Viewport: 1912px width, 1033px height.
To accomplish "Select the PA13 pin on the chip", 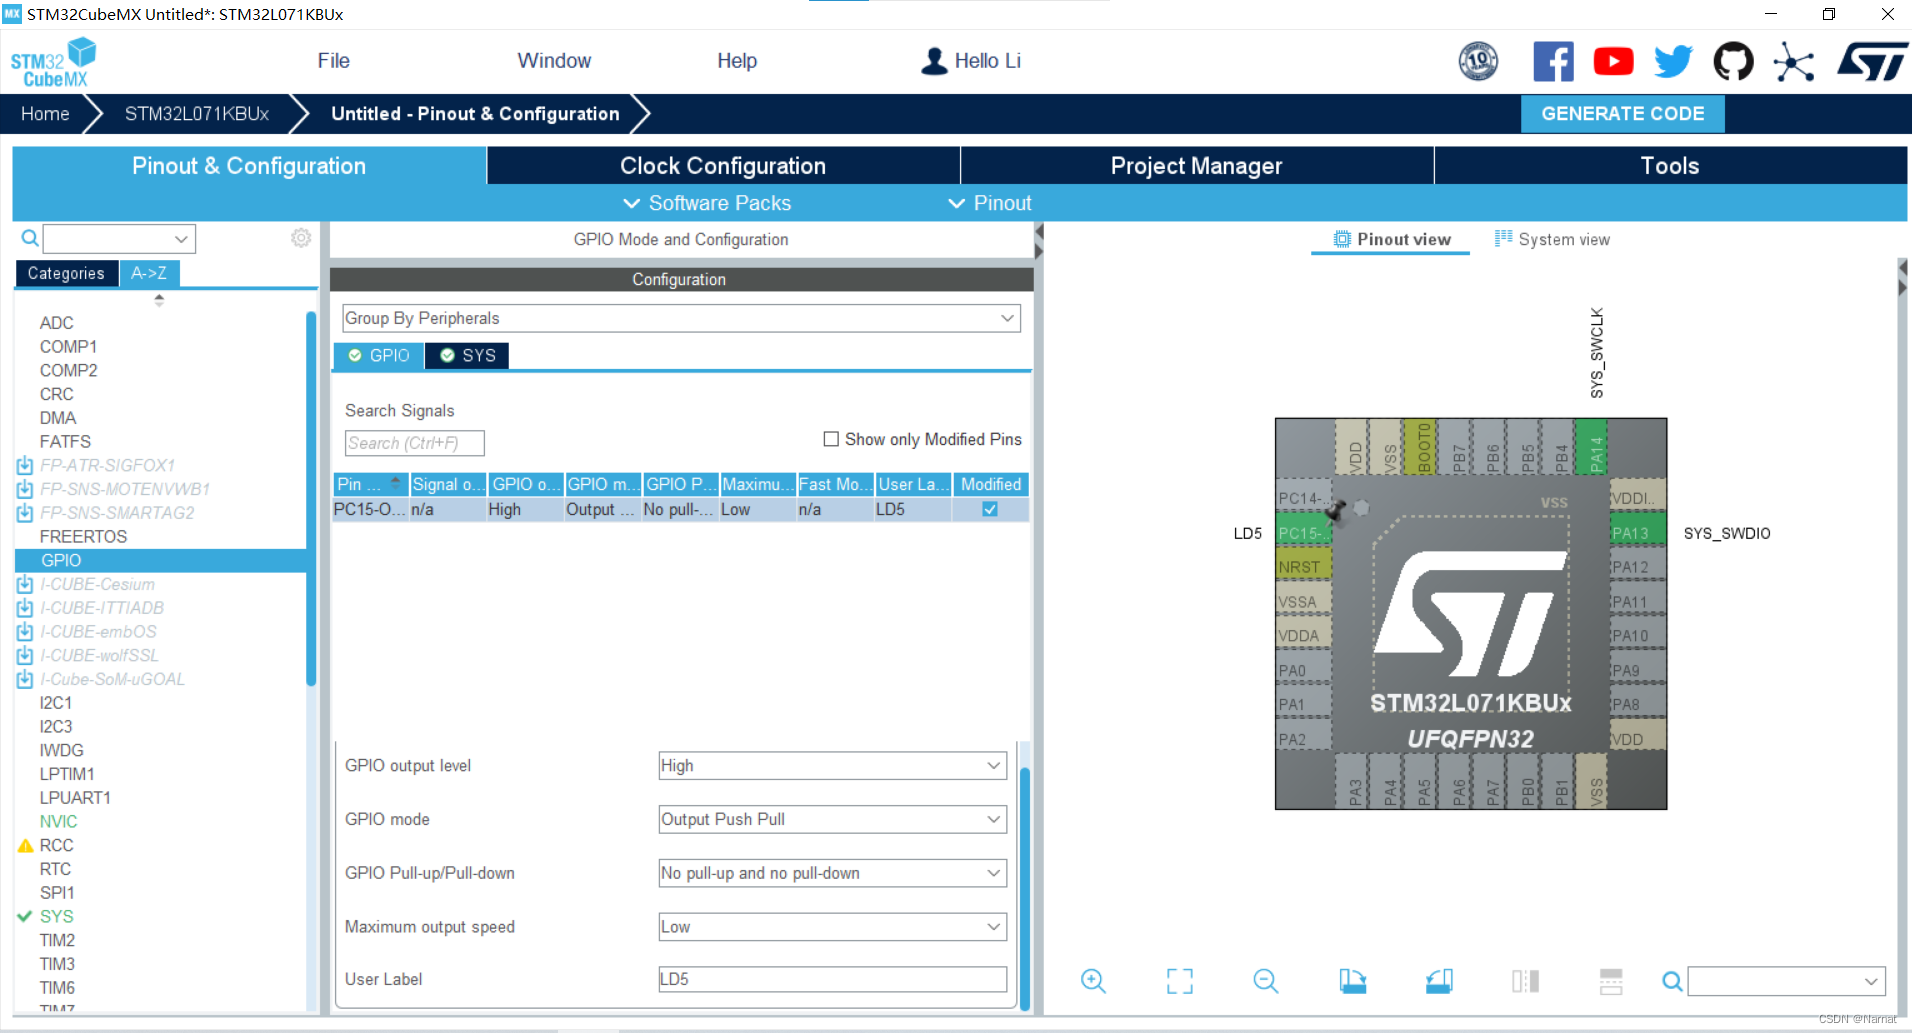I will tap(1637, 533).
